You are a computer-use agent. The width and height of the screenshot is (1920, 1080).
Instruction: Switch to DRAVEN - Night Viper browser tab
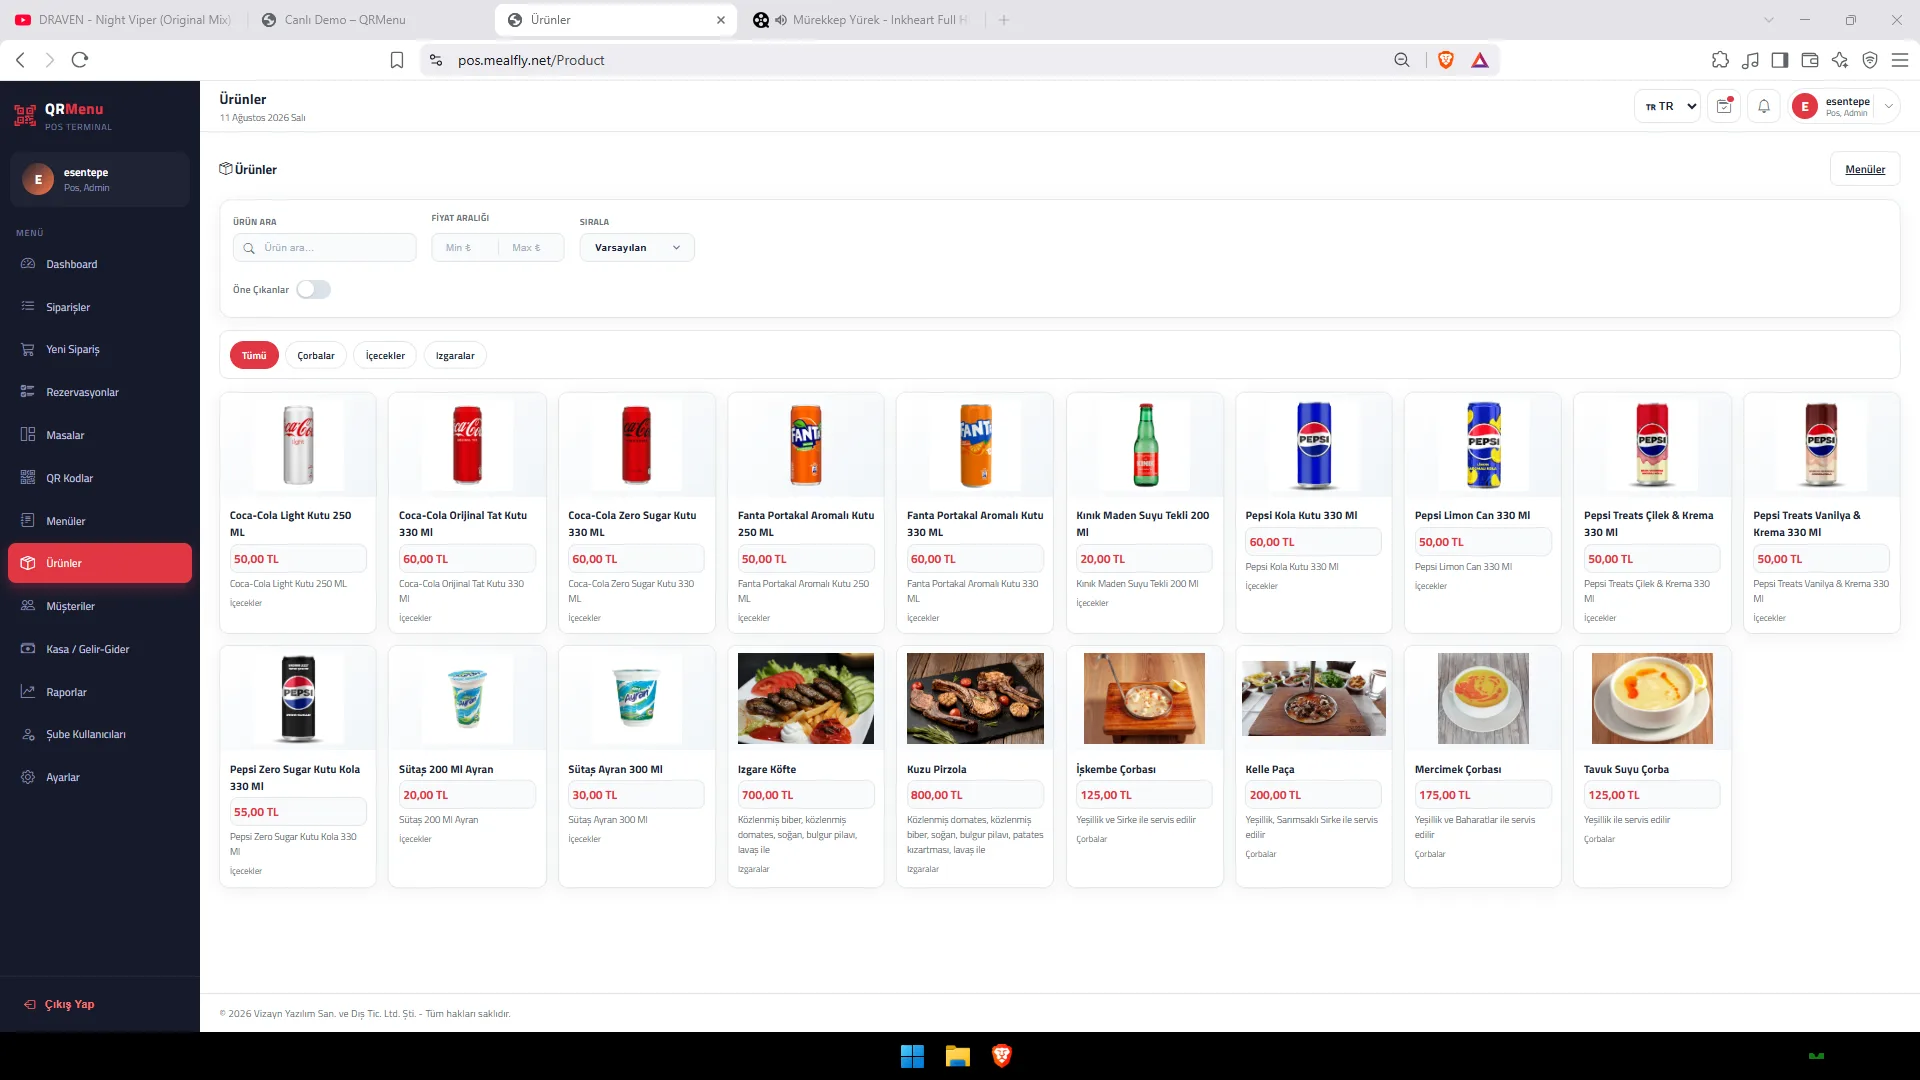[x=123, y=20]
